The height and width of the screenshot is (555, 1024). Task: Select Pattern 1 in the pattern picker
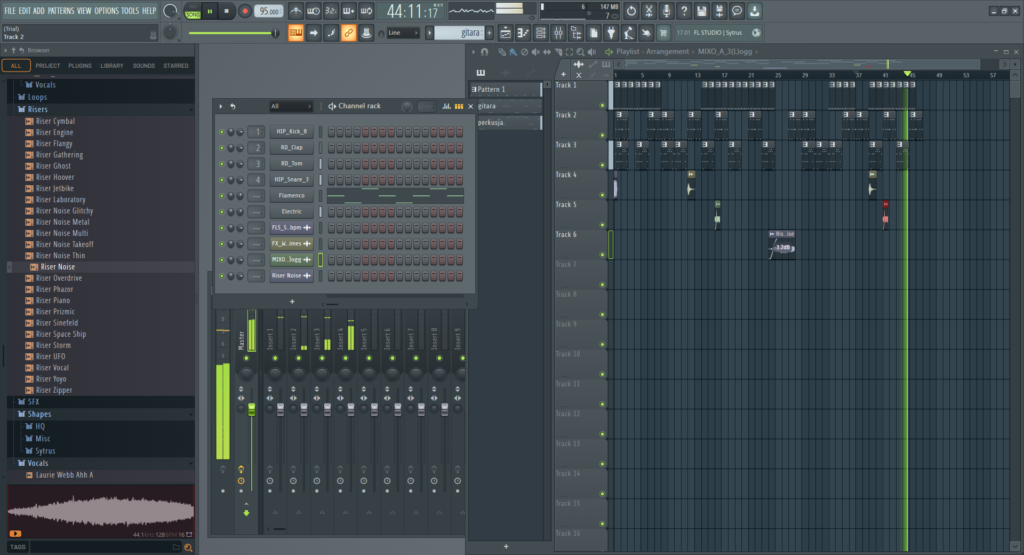505,89
